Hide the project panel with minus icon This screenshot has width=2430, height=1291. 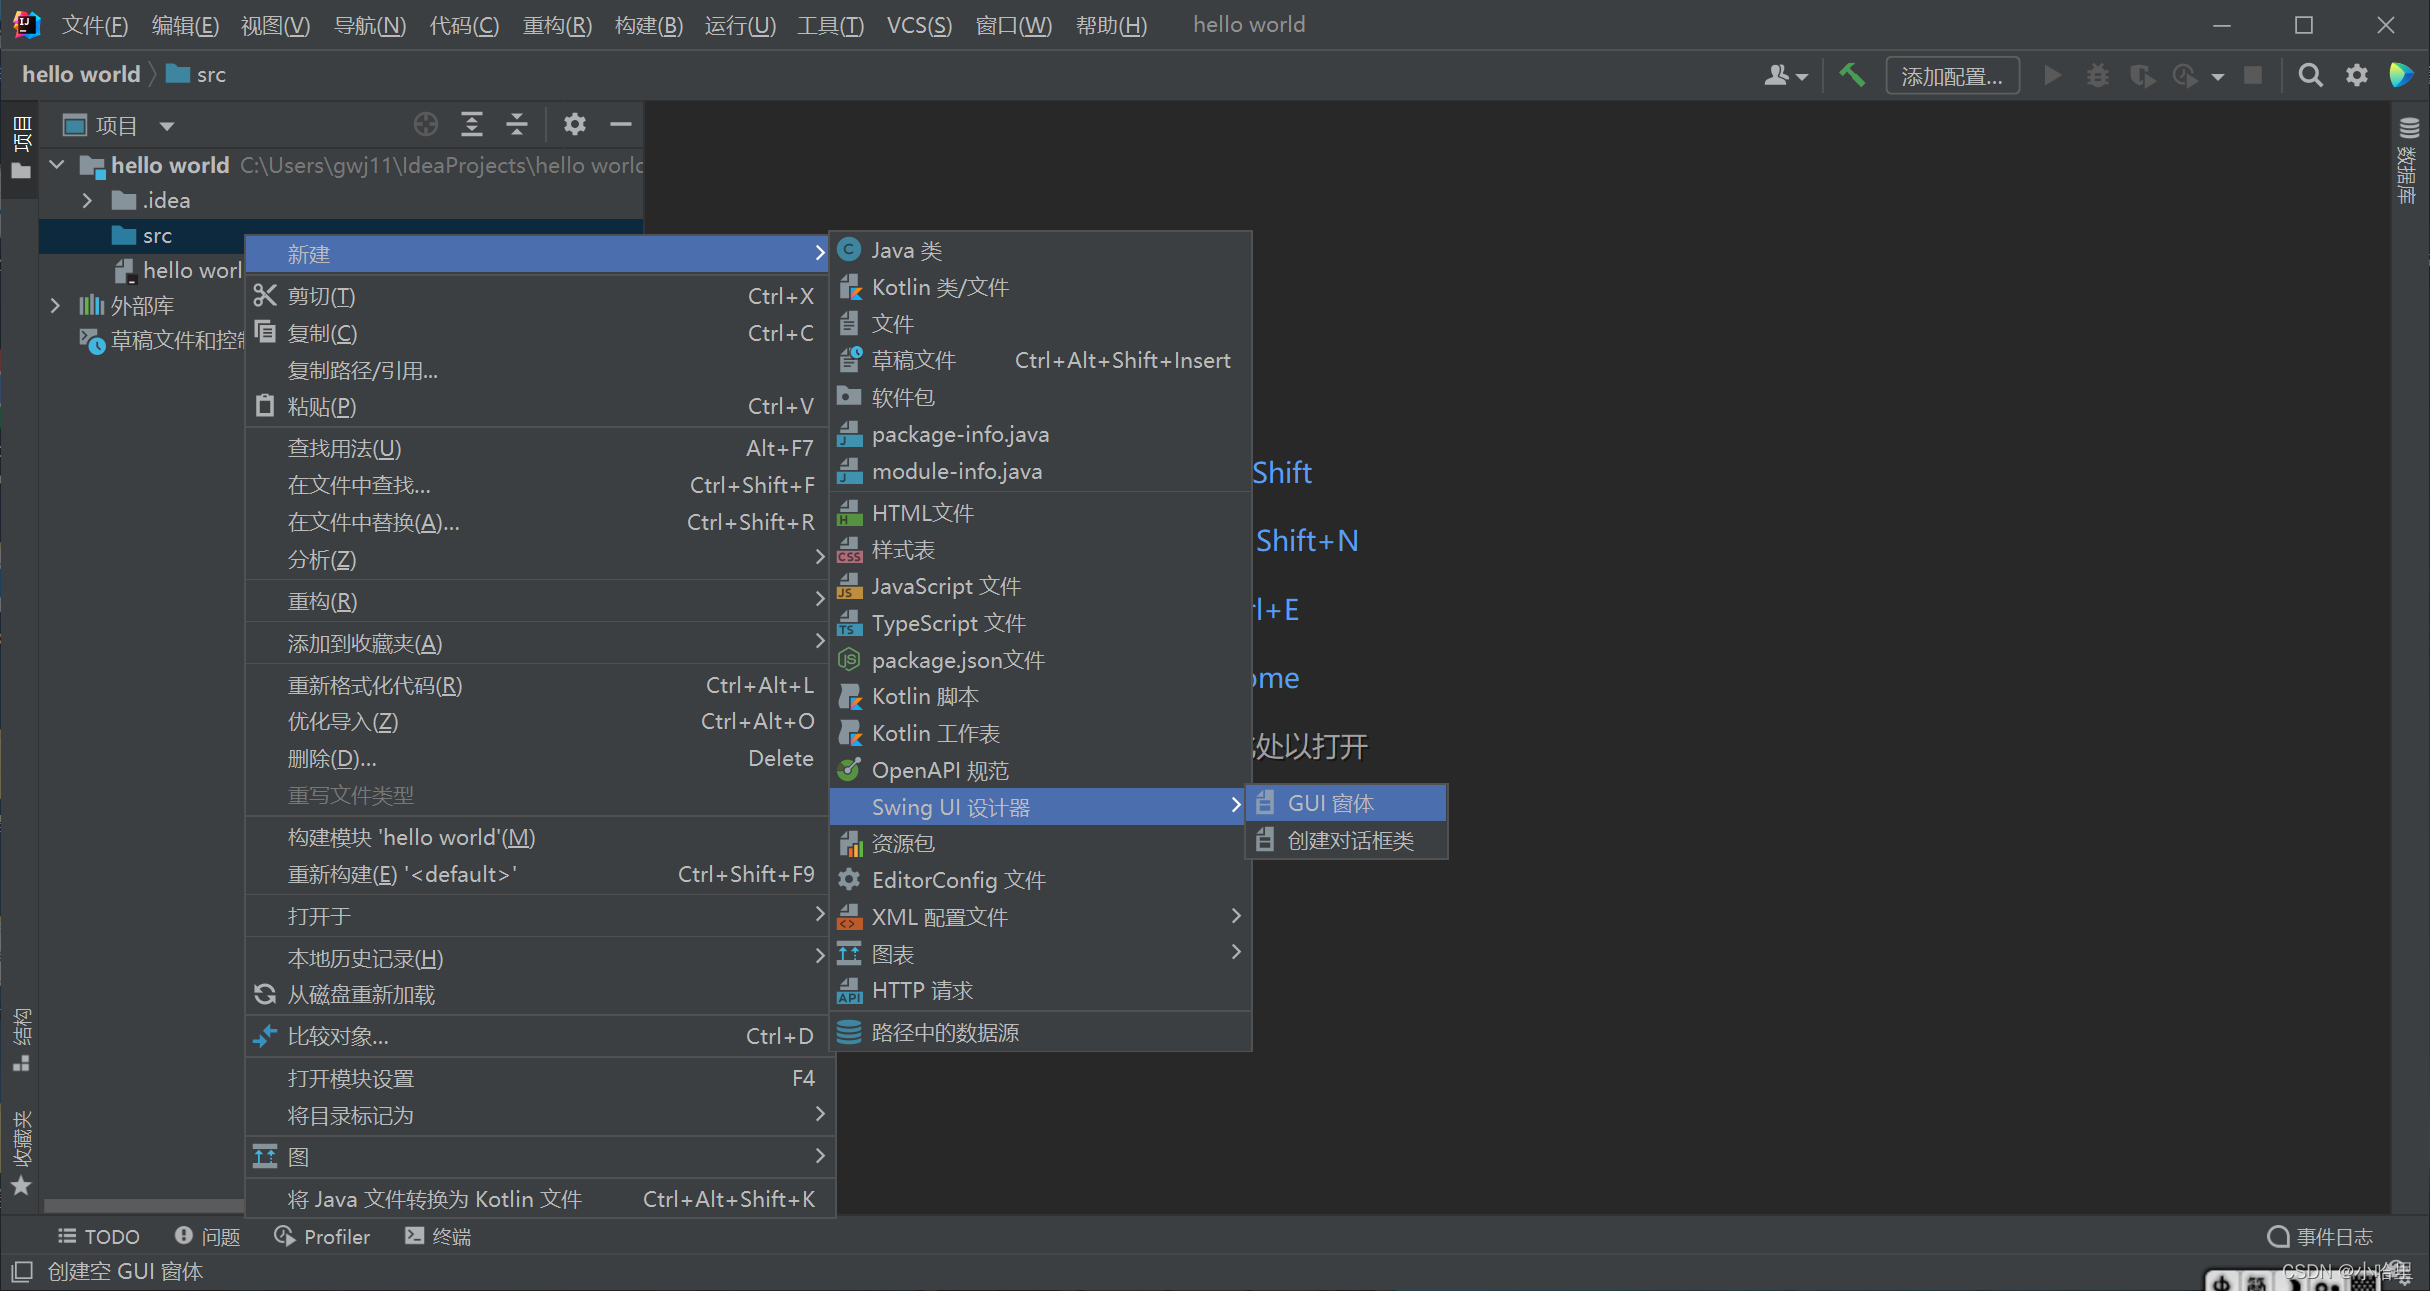coord(621,125)
